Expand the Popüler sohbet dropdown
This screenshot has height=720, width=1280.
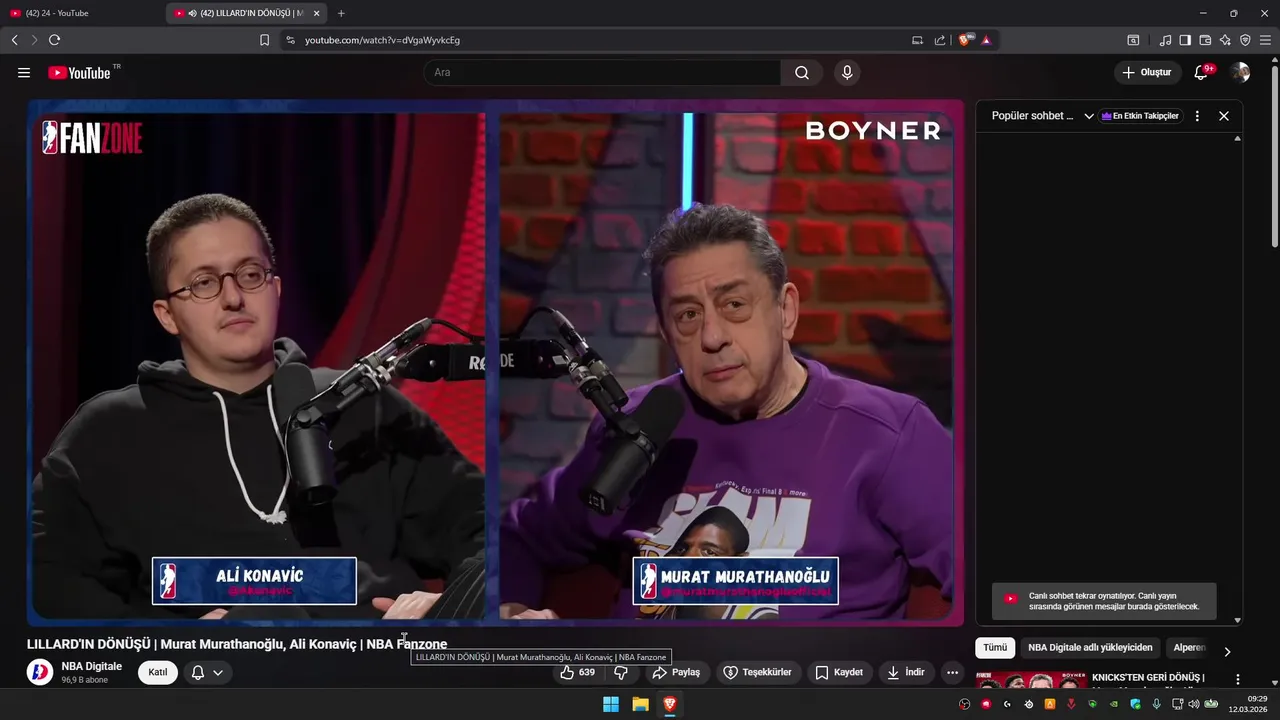click(1089, 116)
